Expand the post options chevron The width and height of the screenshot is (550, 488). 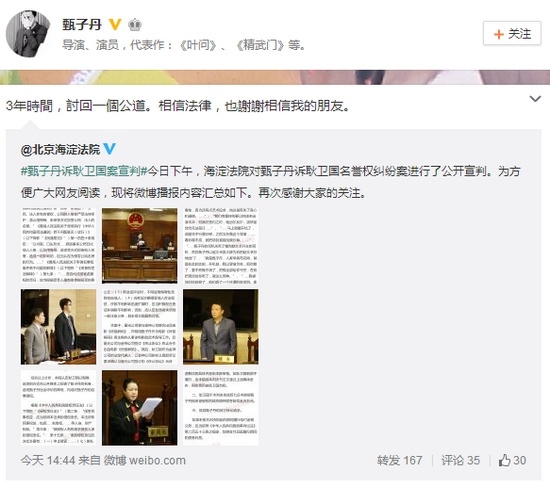[535, 99]
